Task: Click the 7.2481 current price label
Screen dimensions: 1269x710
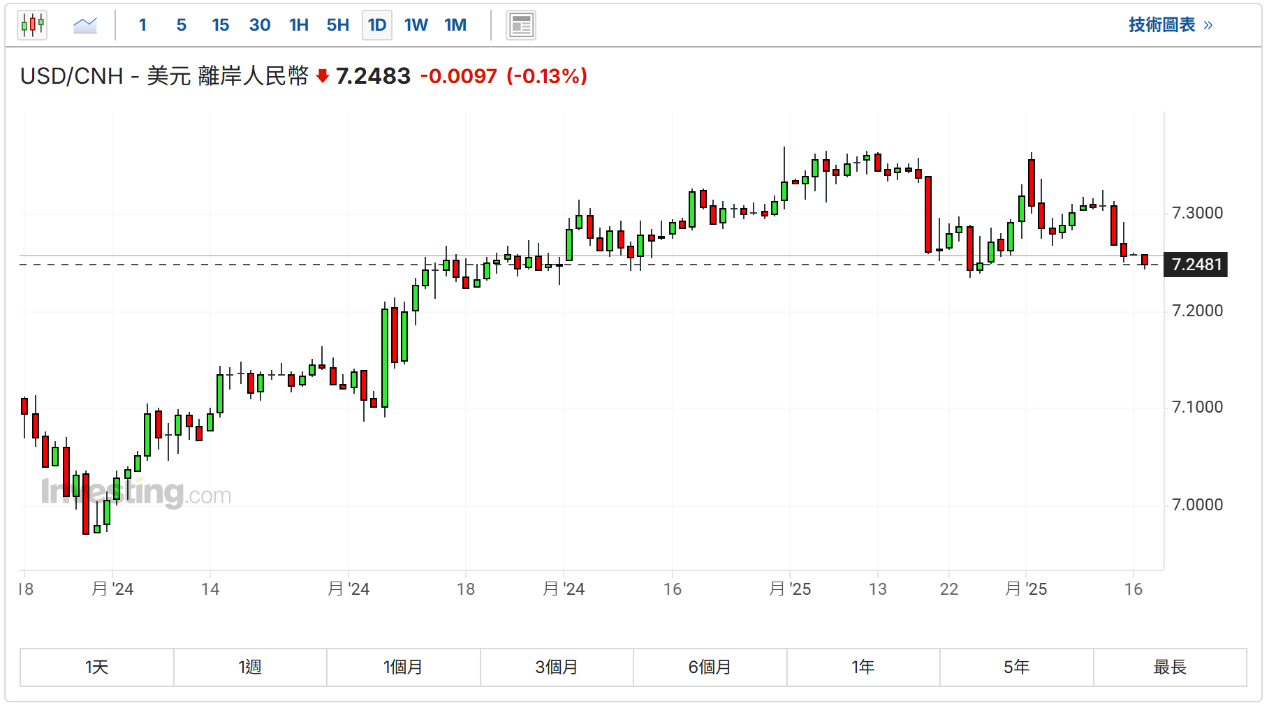Action: [1196, 265]
